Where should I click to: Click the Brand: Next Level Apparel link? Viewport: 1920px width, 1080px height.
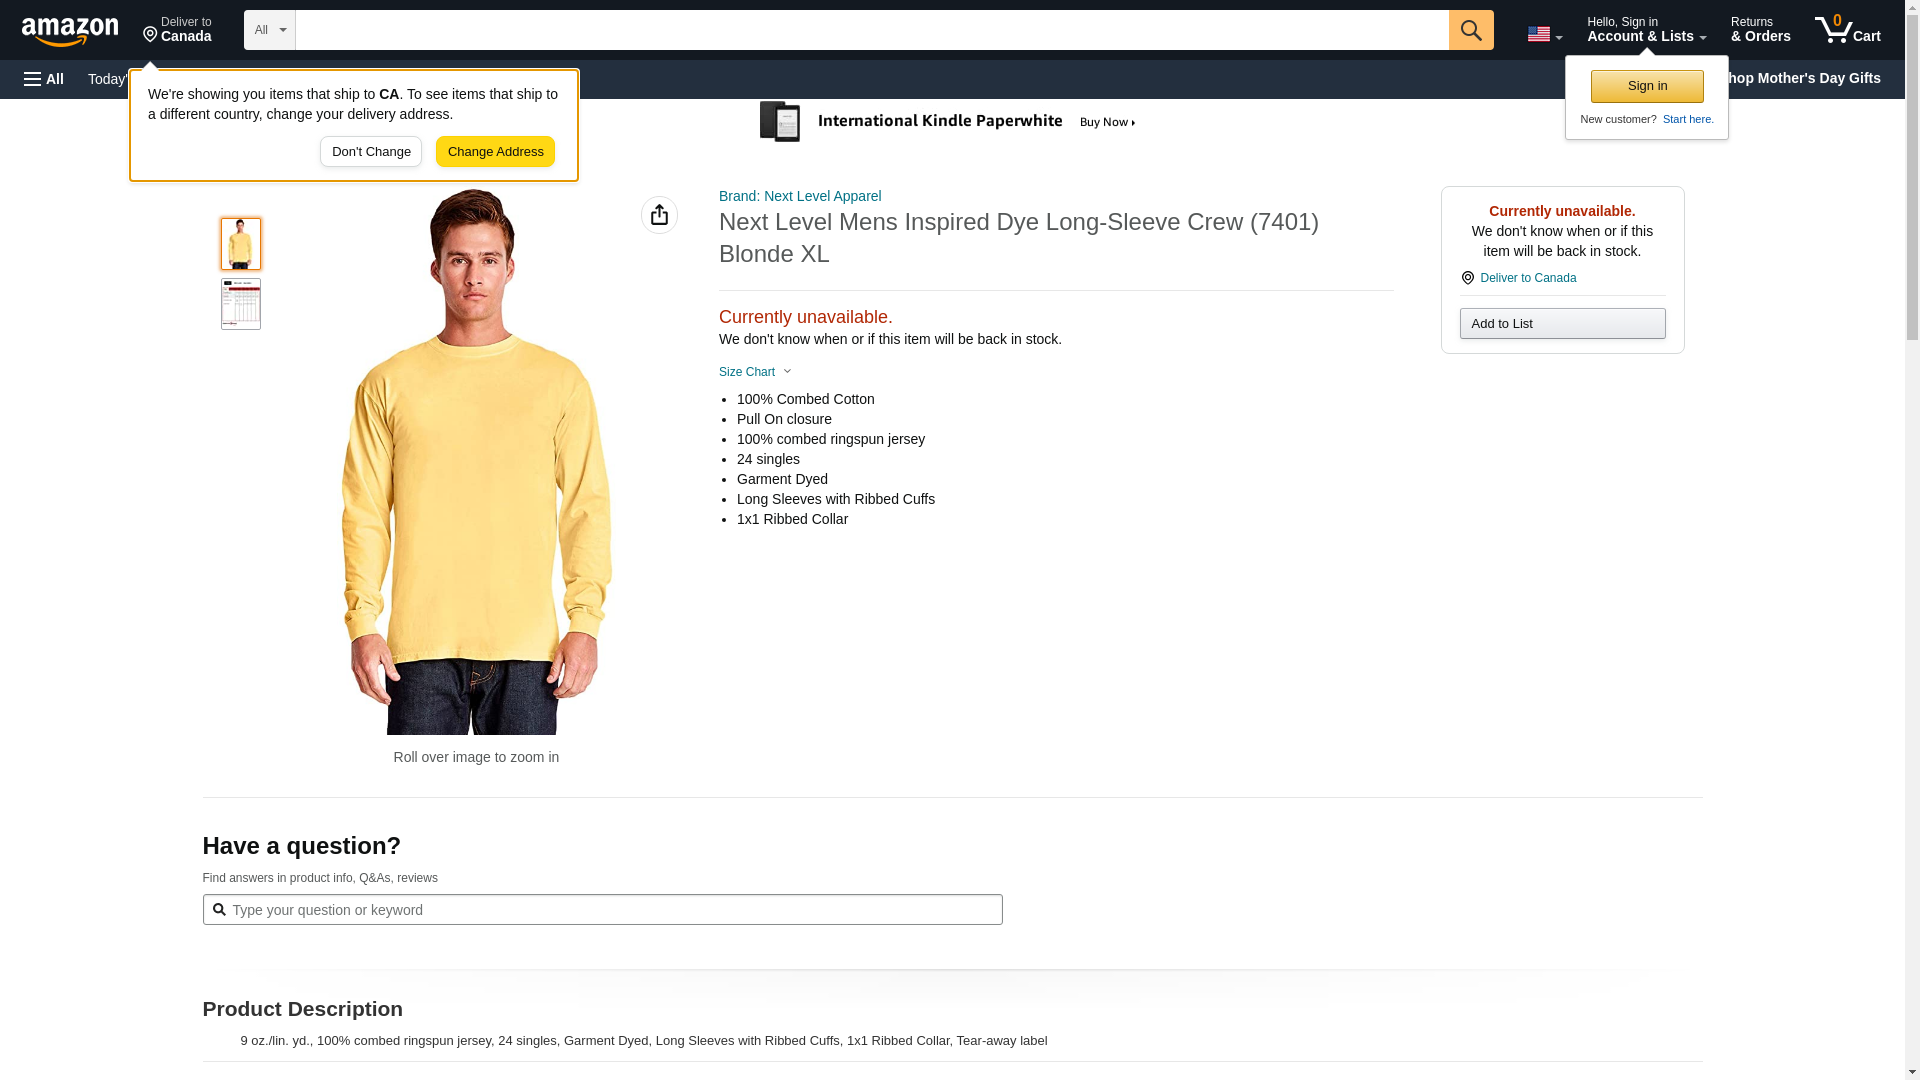coord(799,196)
